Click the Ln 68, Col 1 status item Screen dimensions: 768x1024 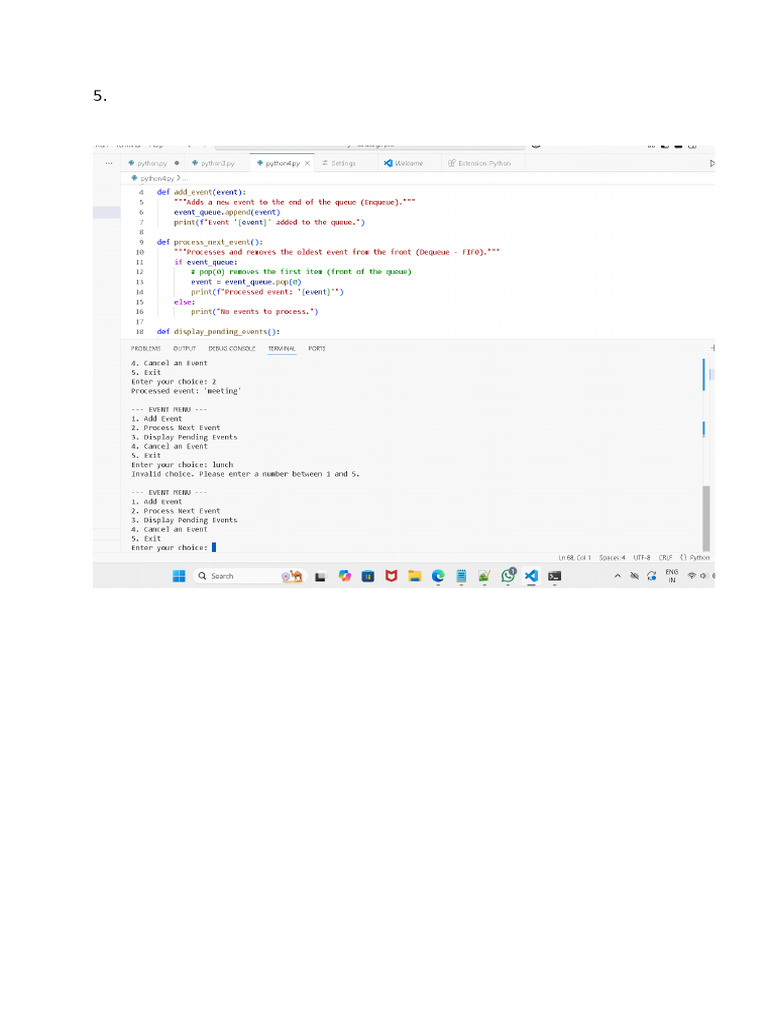(575, 558)
